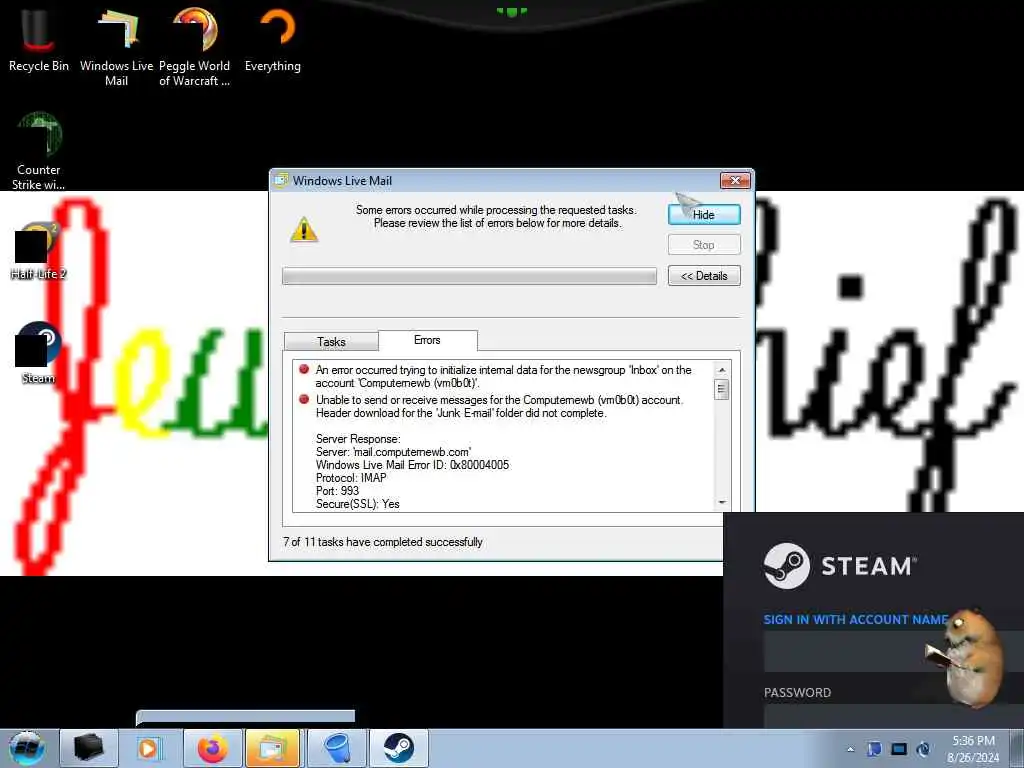The height and width of the screenshot is (768, 1024).
Task: Click the error list scroll up arrow
Action: [722, 370]
